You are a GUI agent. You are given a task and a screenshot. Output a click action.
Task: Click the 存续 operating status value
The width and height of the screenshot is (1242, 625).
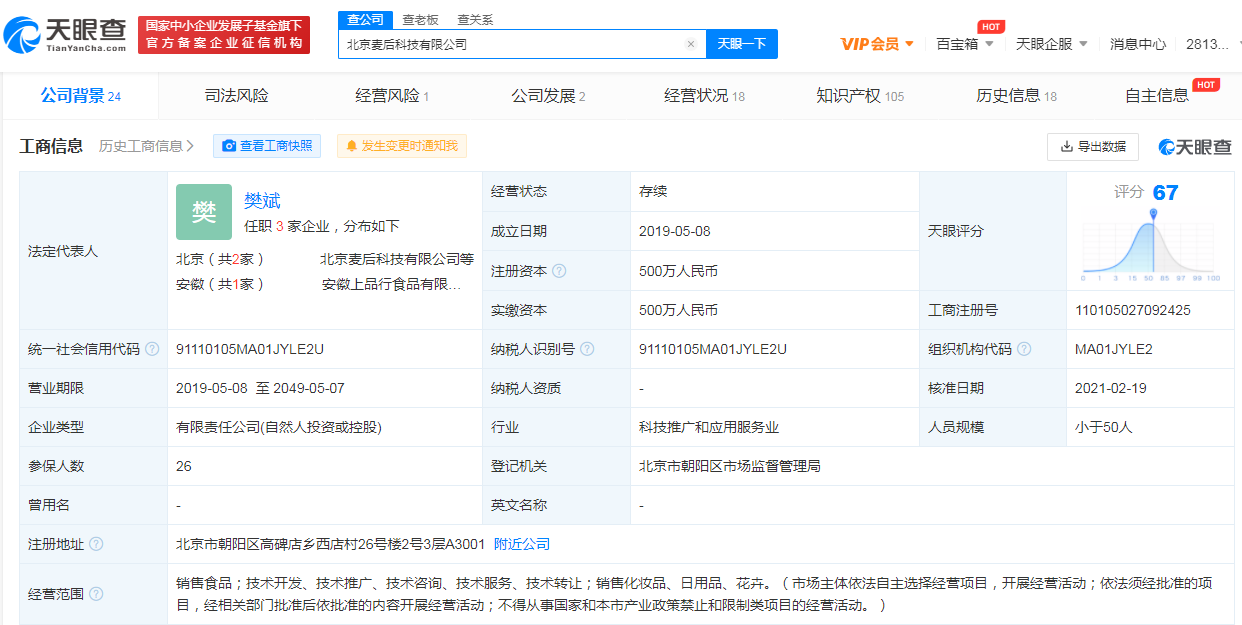[653, 191]
